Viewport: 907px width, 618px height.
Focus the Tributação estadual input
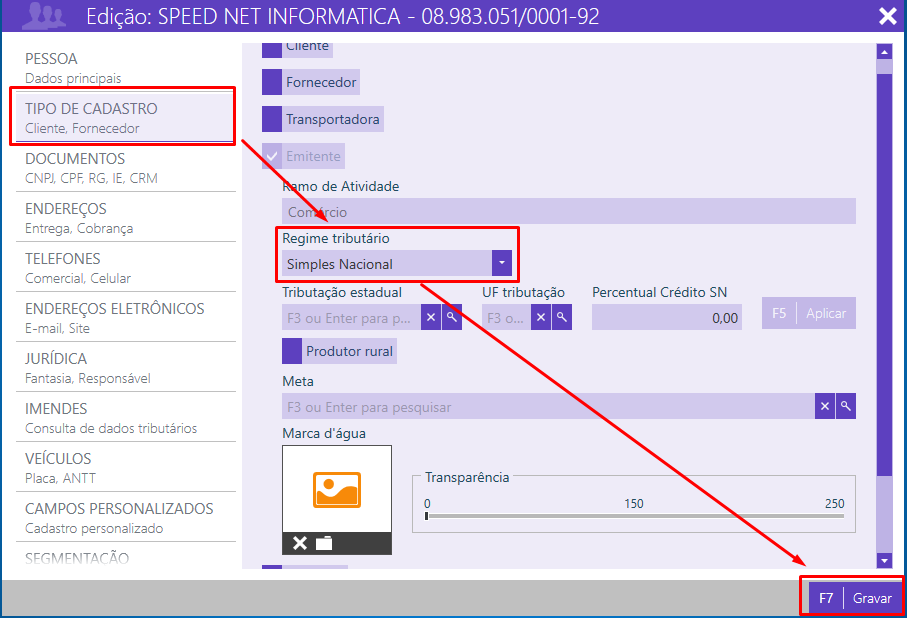pyautogui.click(x=351, y=317)
